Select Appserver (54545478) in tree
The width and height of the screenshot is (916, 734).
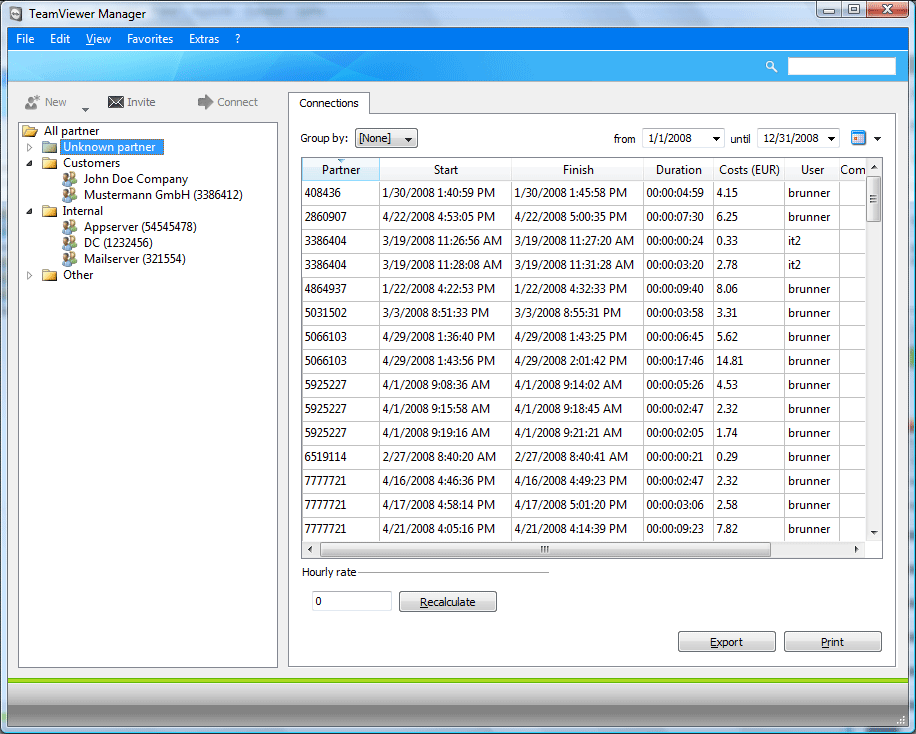[140, 227]
